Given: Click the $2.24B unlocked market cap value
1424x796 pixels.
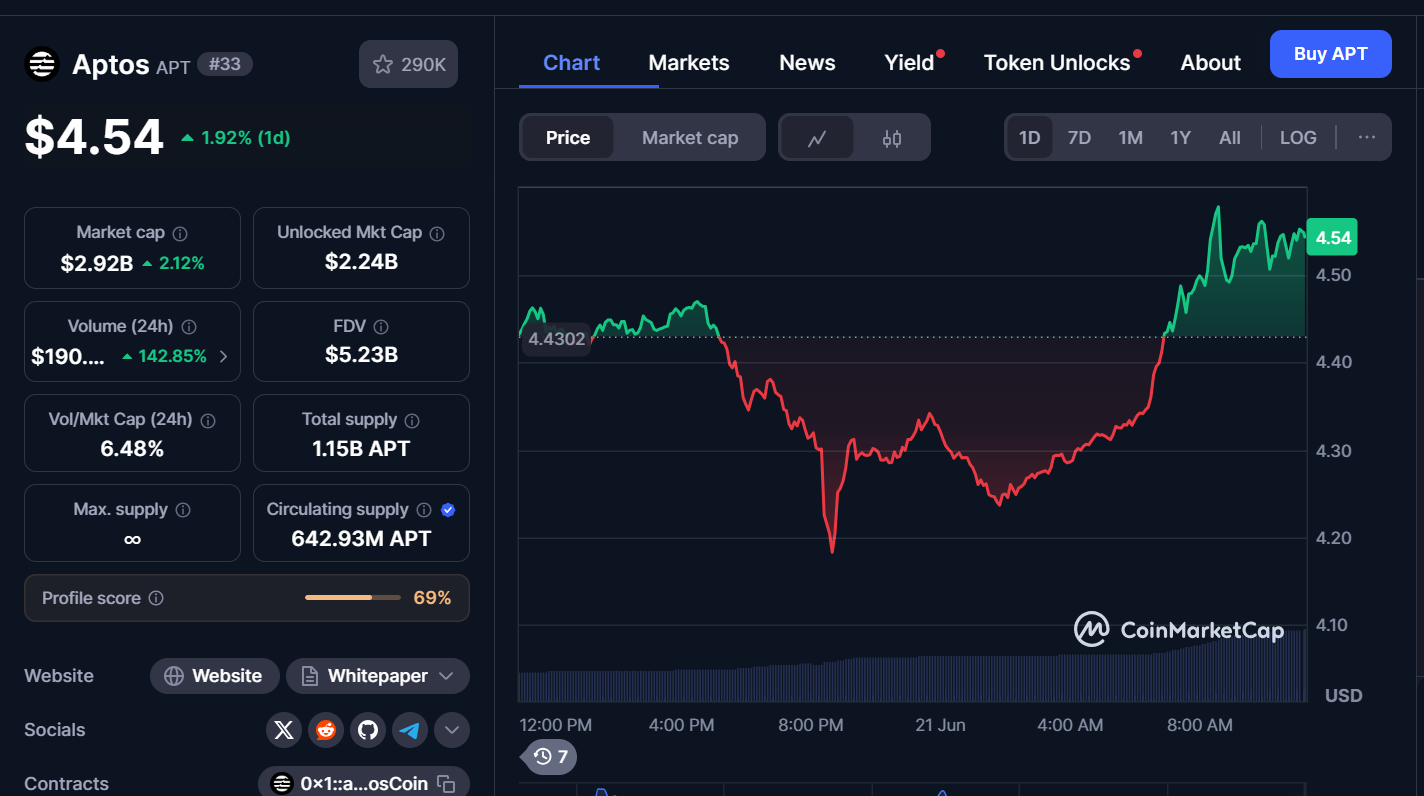Looking at the screenshot, I should point(361,262).
